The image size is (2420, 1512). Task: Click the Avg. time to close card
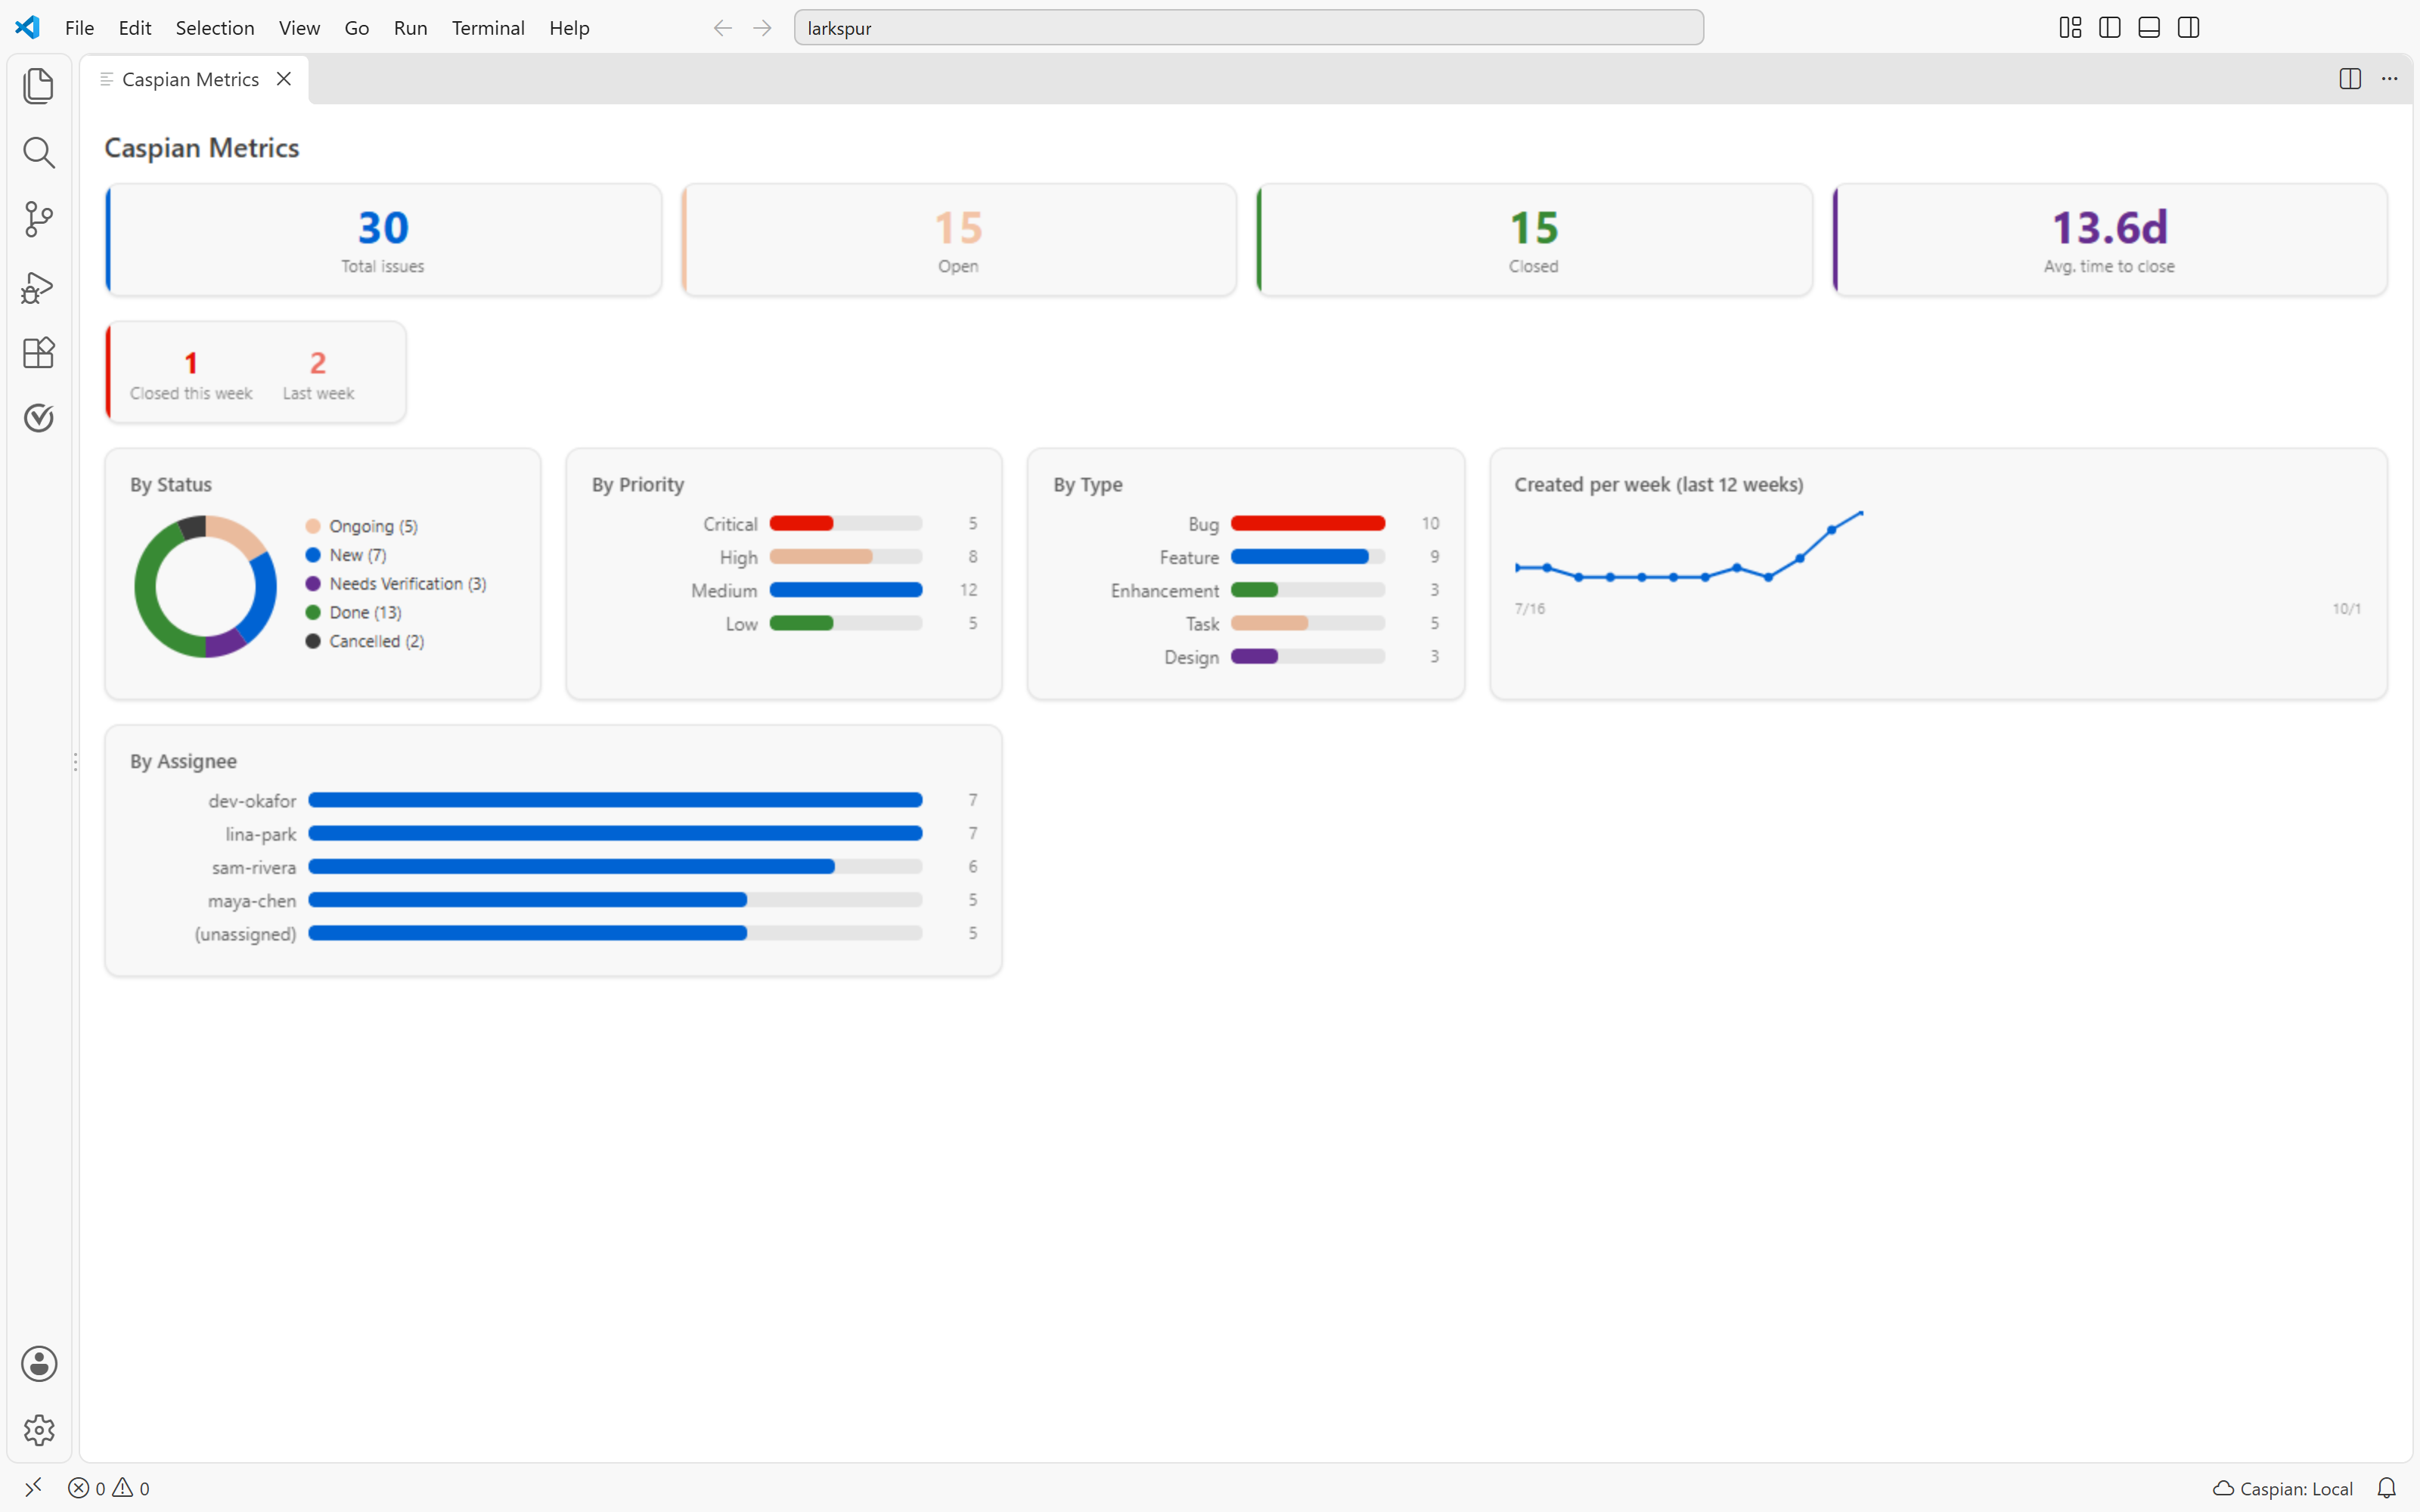pos(2109,240)
